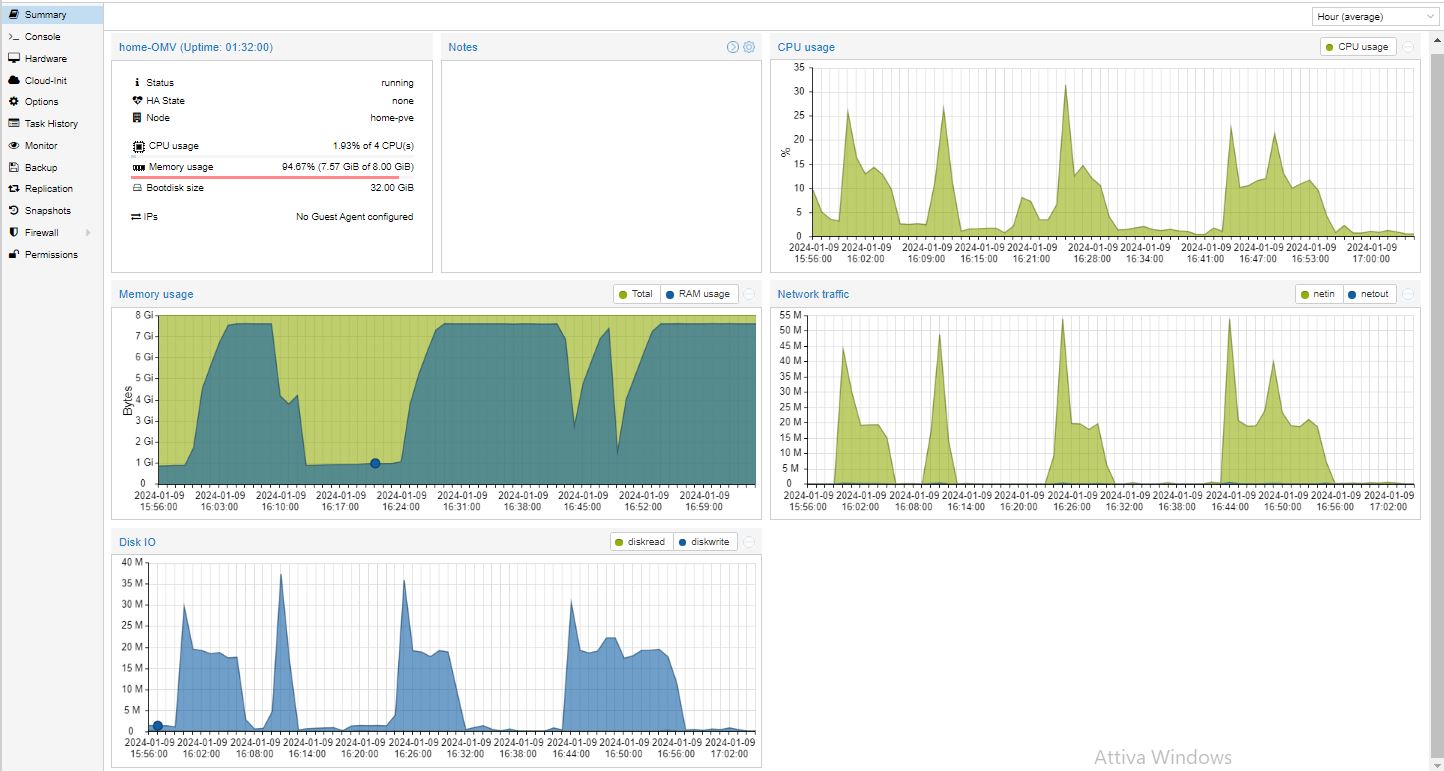
Task: Toggle CPU usage series in legend
Action: [x=1357, y=47]
